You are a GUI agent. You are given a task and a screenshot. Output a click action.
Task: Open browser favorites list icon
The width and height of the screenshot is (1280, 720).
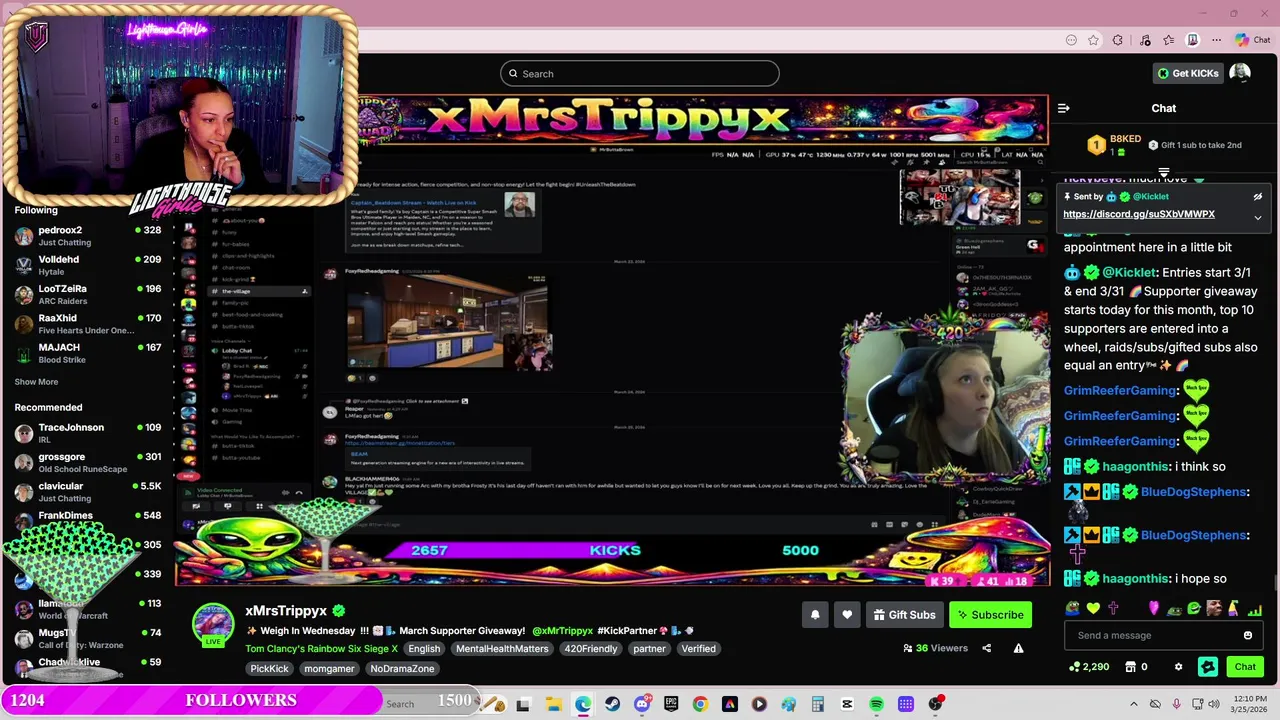point(1168,40)
